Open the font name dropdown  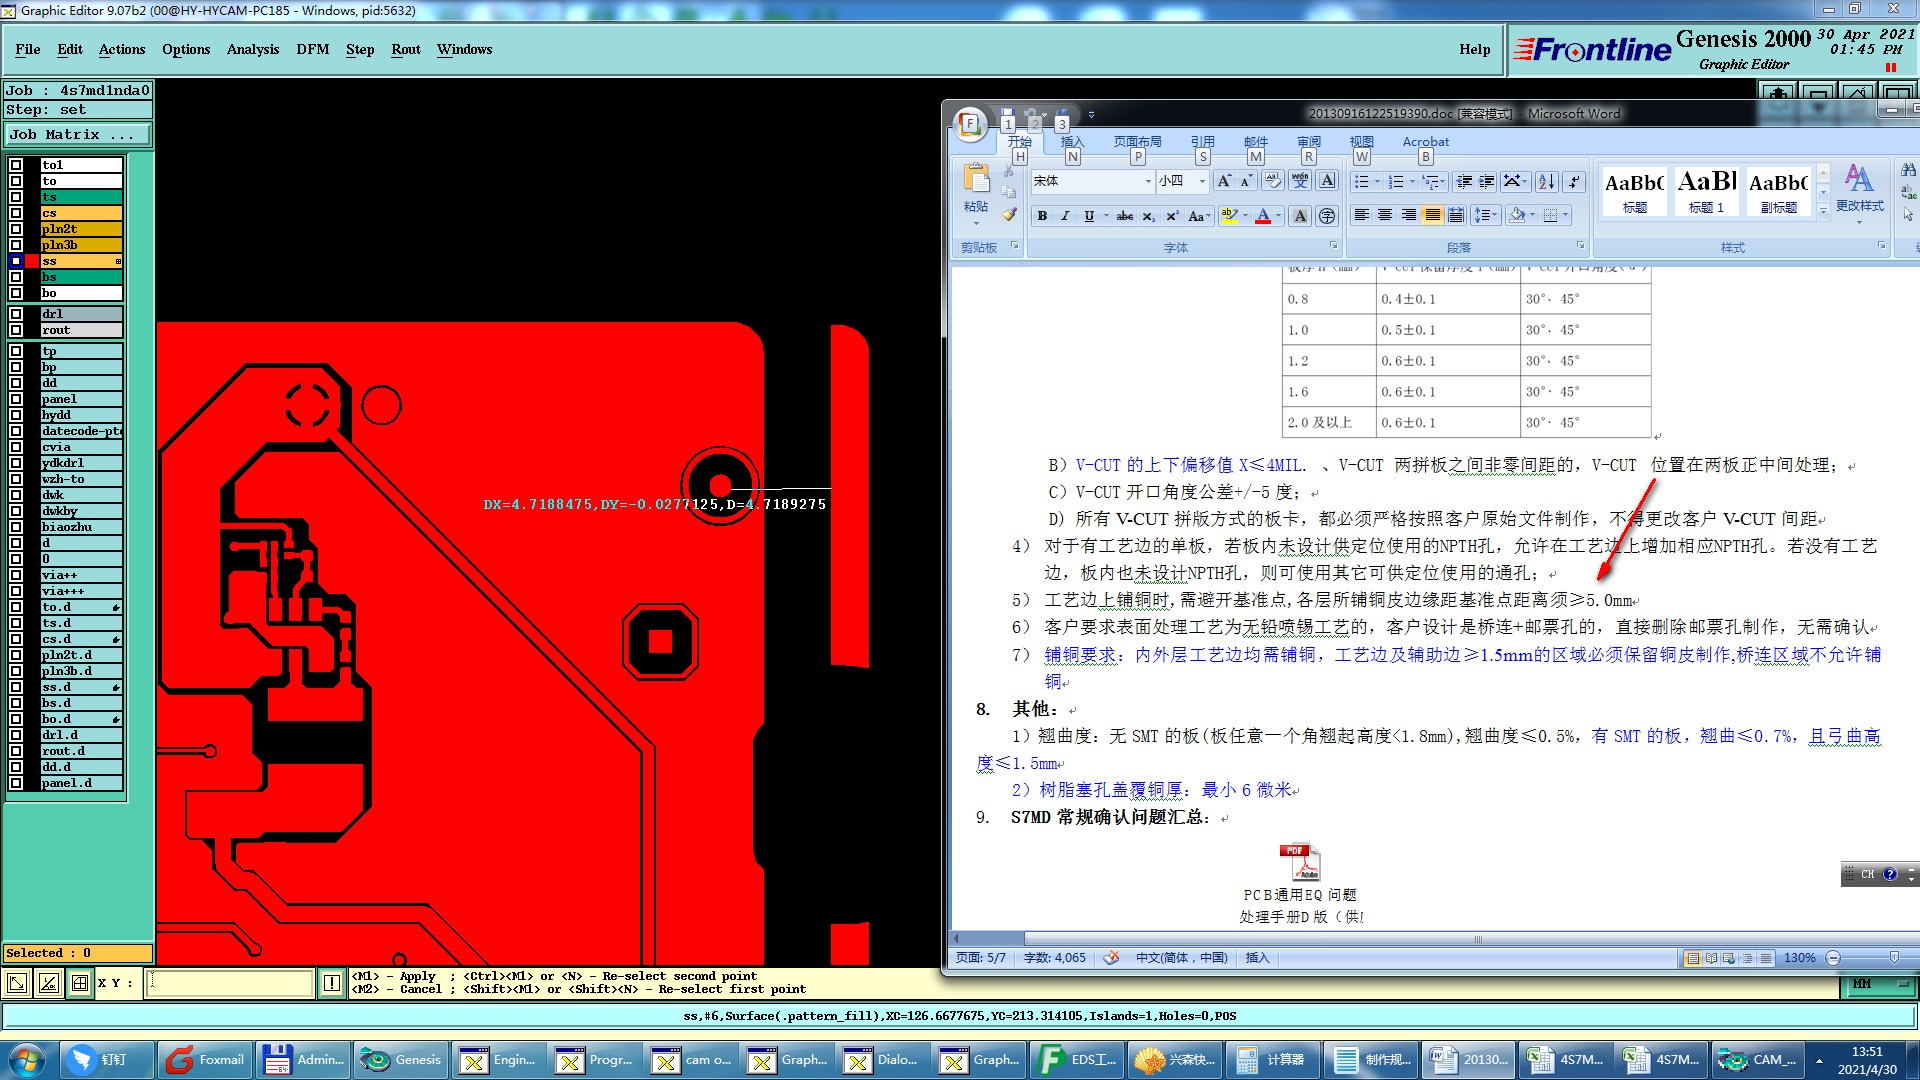pos(1148,182)
